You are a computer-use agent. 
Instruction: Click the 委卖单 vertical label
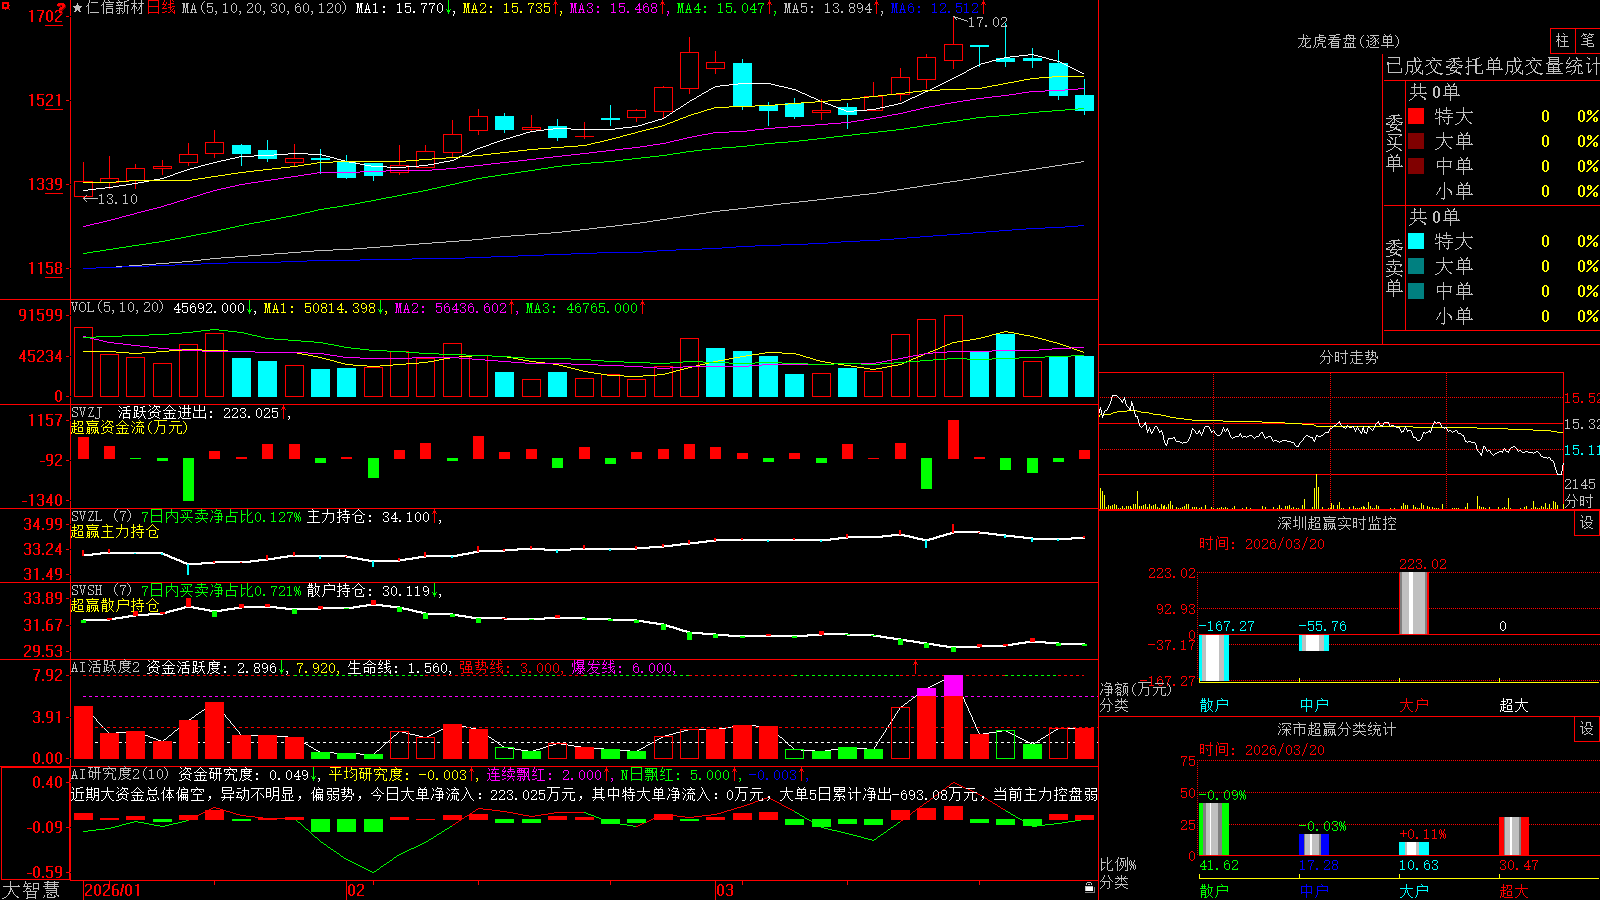pos(1394,268)
